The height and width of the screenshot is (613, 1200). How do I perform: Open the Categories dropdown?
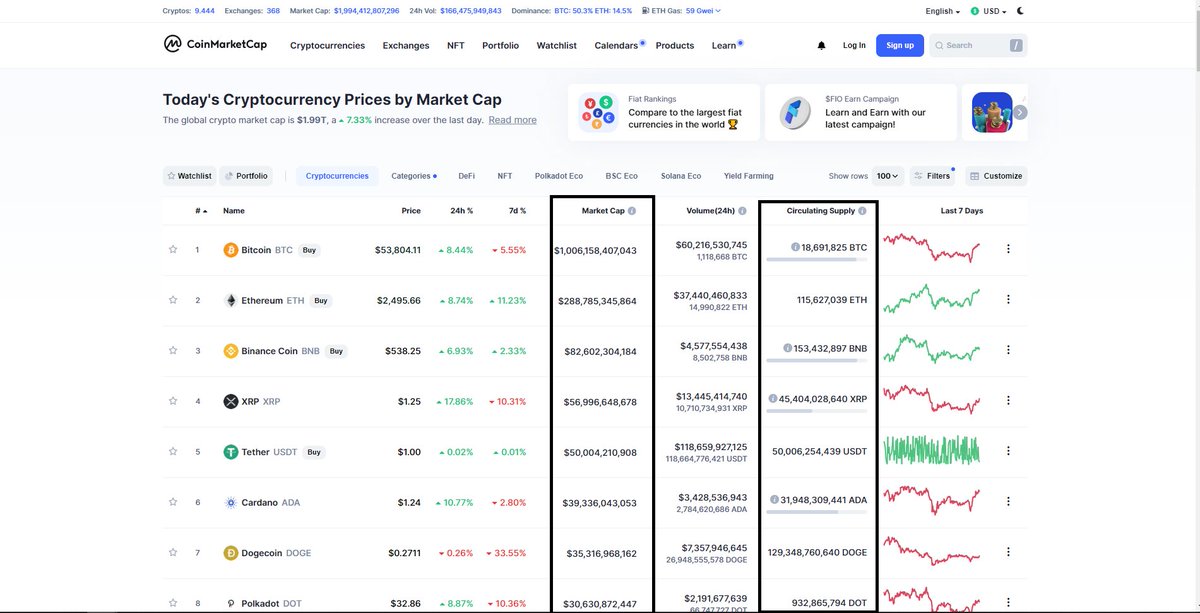coord(414,176)
